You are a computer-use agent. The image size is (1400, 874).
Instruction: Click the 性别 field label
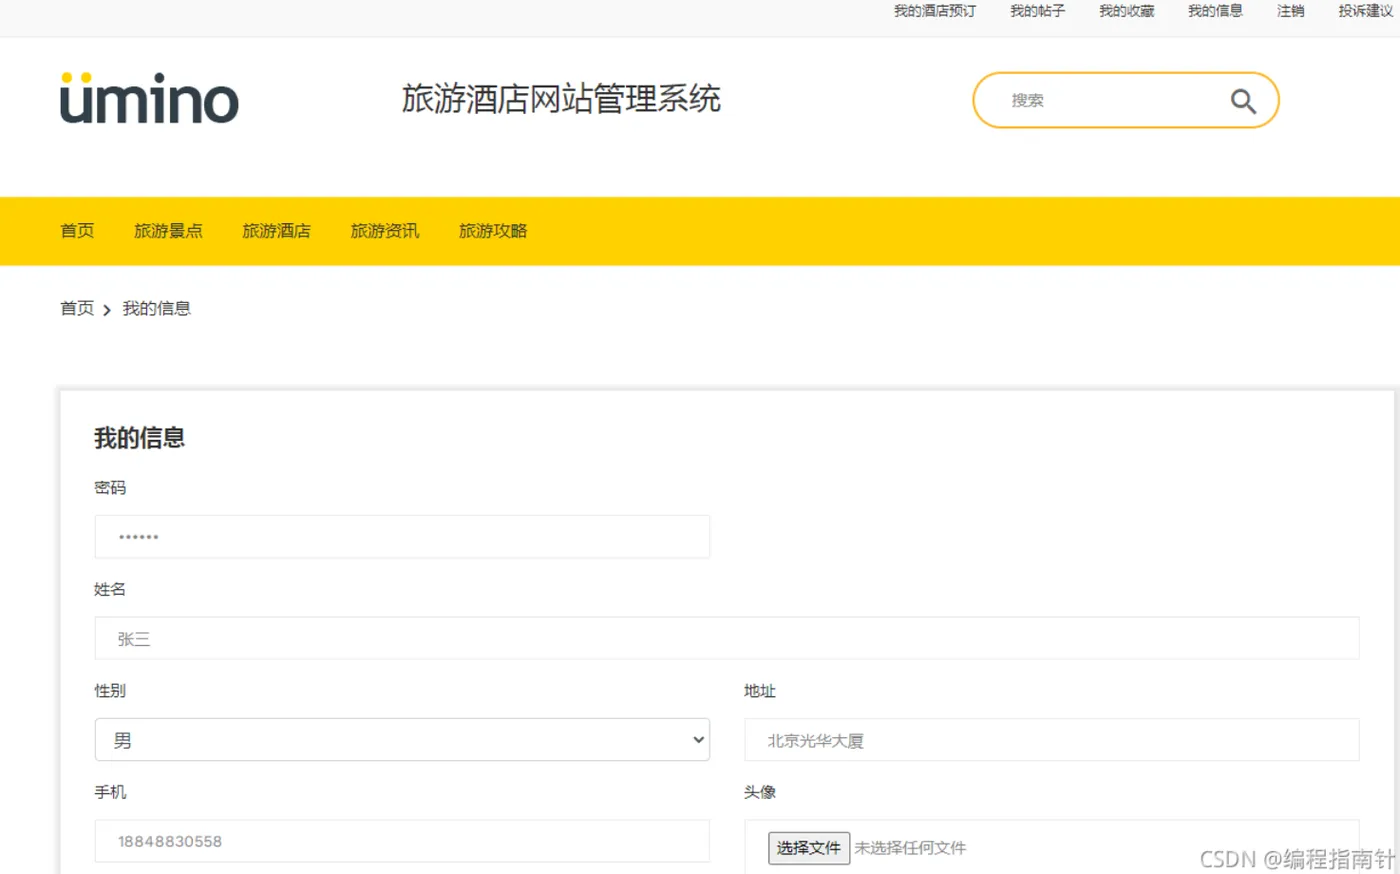pyautogui.click(x=110, y=691)
